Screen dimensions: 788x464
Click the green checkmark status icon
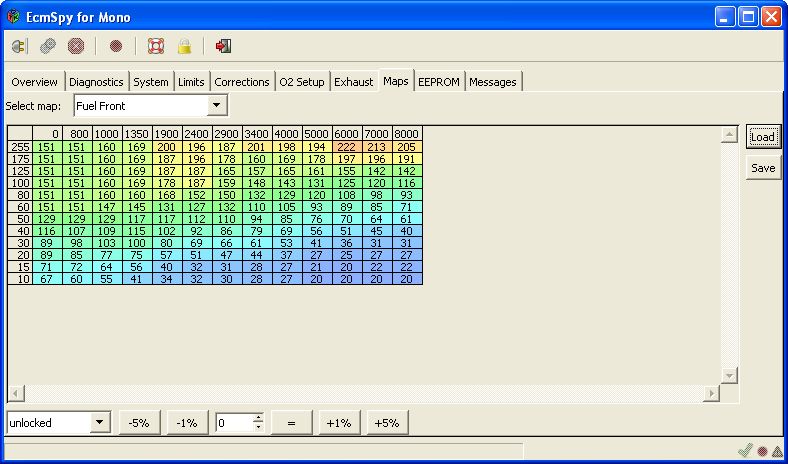tap(744, 451)
